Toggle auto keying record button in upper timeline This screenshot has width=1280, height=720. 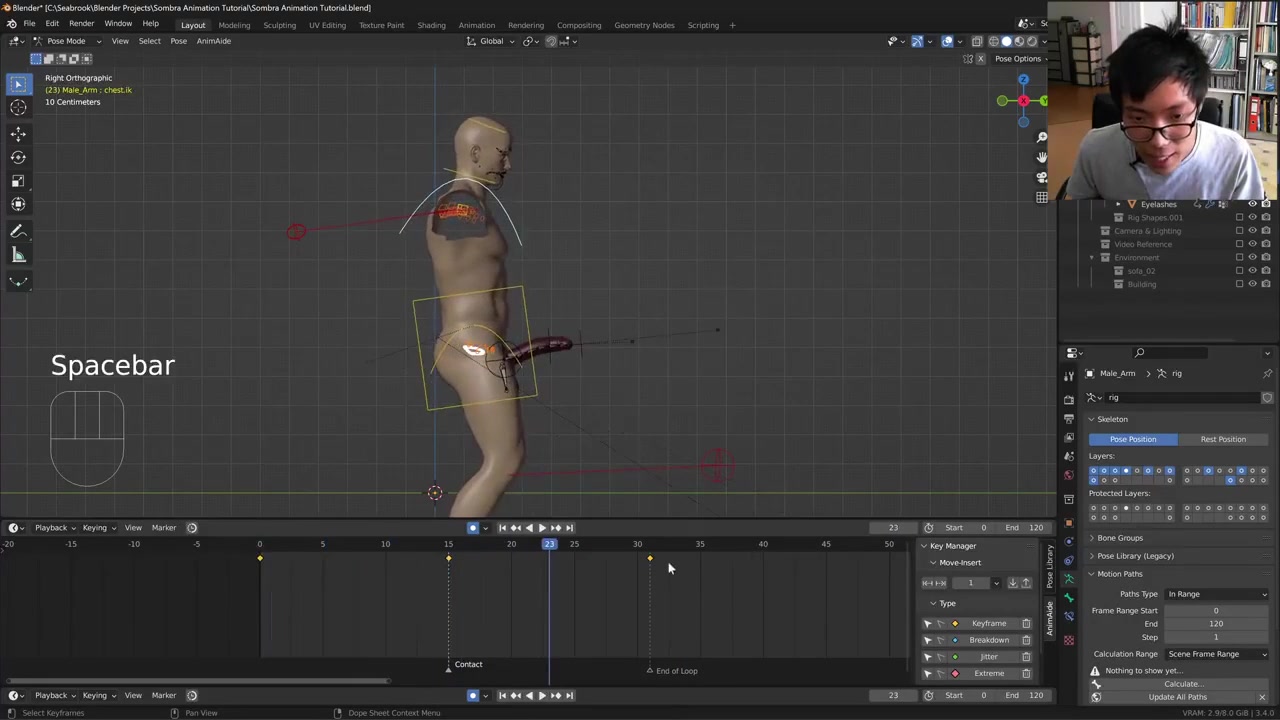[473, 528]
